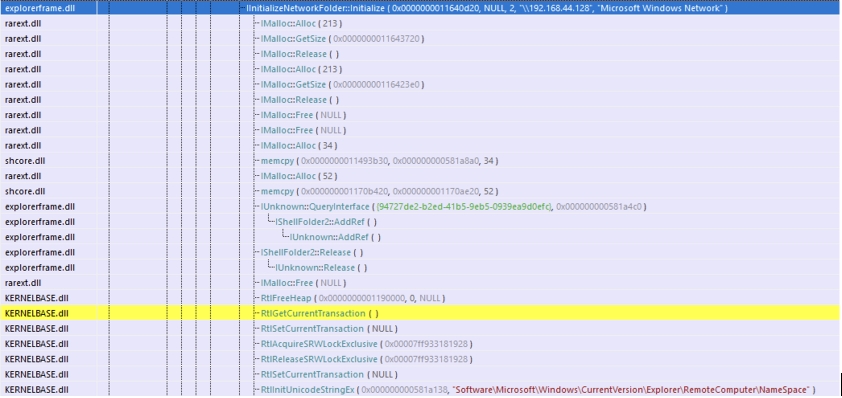
Task: Click explorerframe.dll beside the QueryInterface call
Action: point(40,206)
